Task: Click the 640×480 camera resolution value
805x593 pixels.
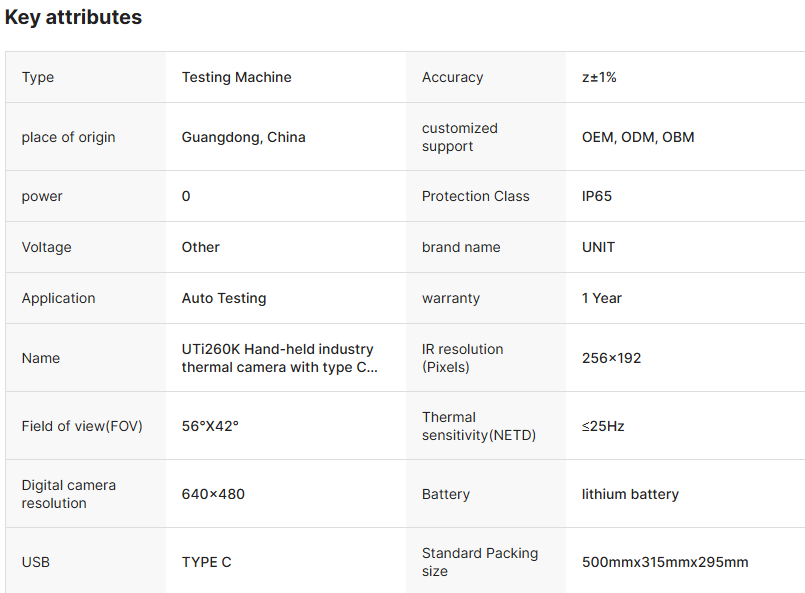Action: pyautogui.click(x=213, y=494)
